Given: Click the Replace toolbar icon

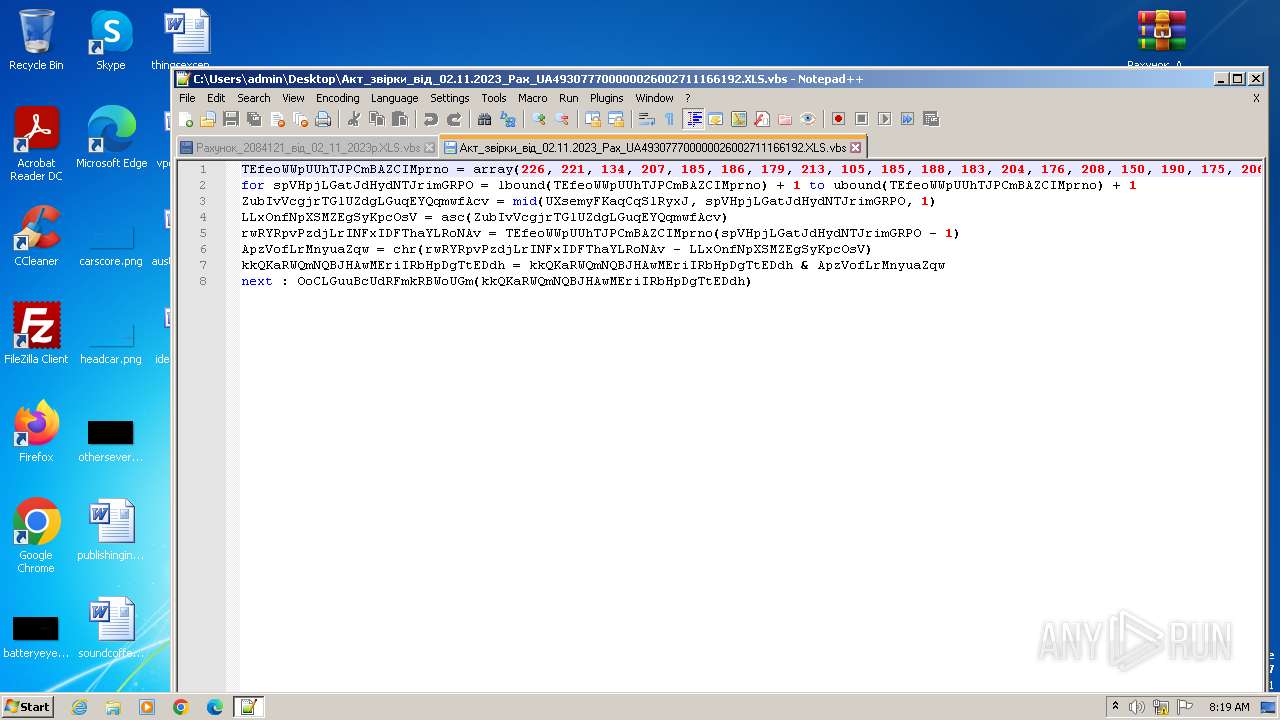Looking at the screenshot, I should click(507, 119).
